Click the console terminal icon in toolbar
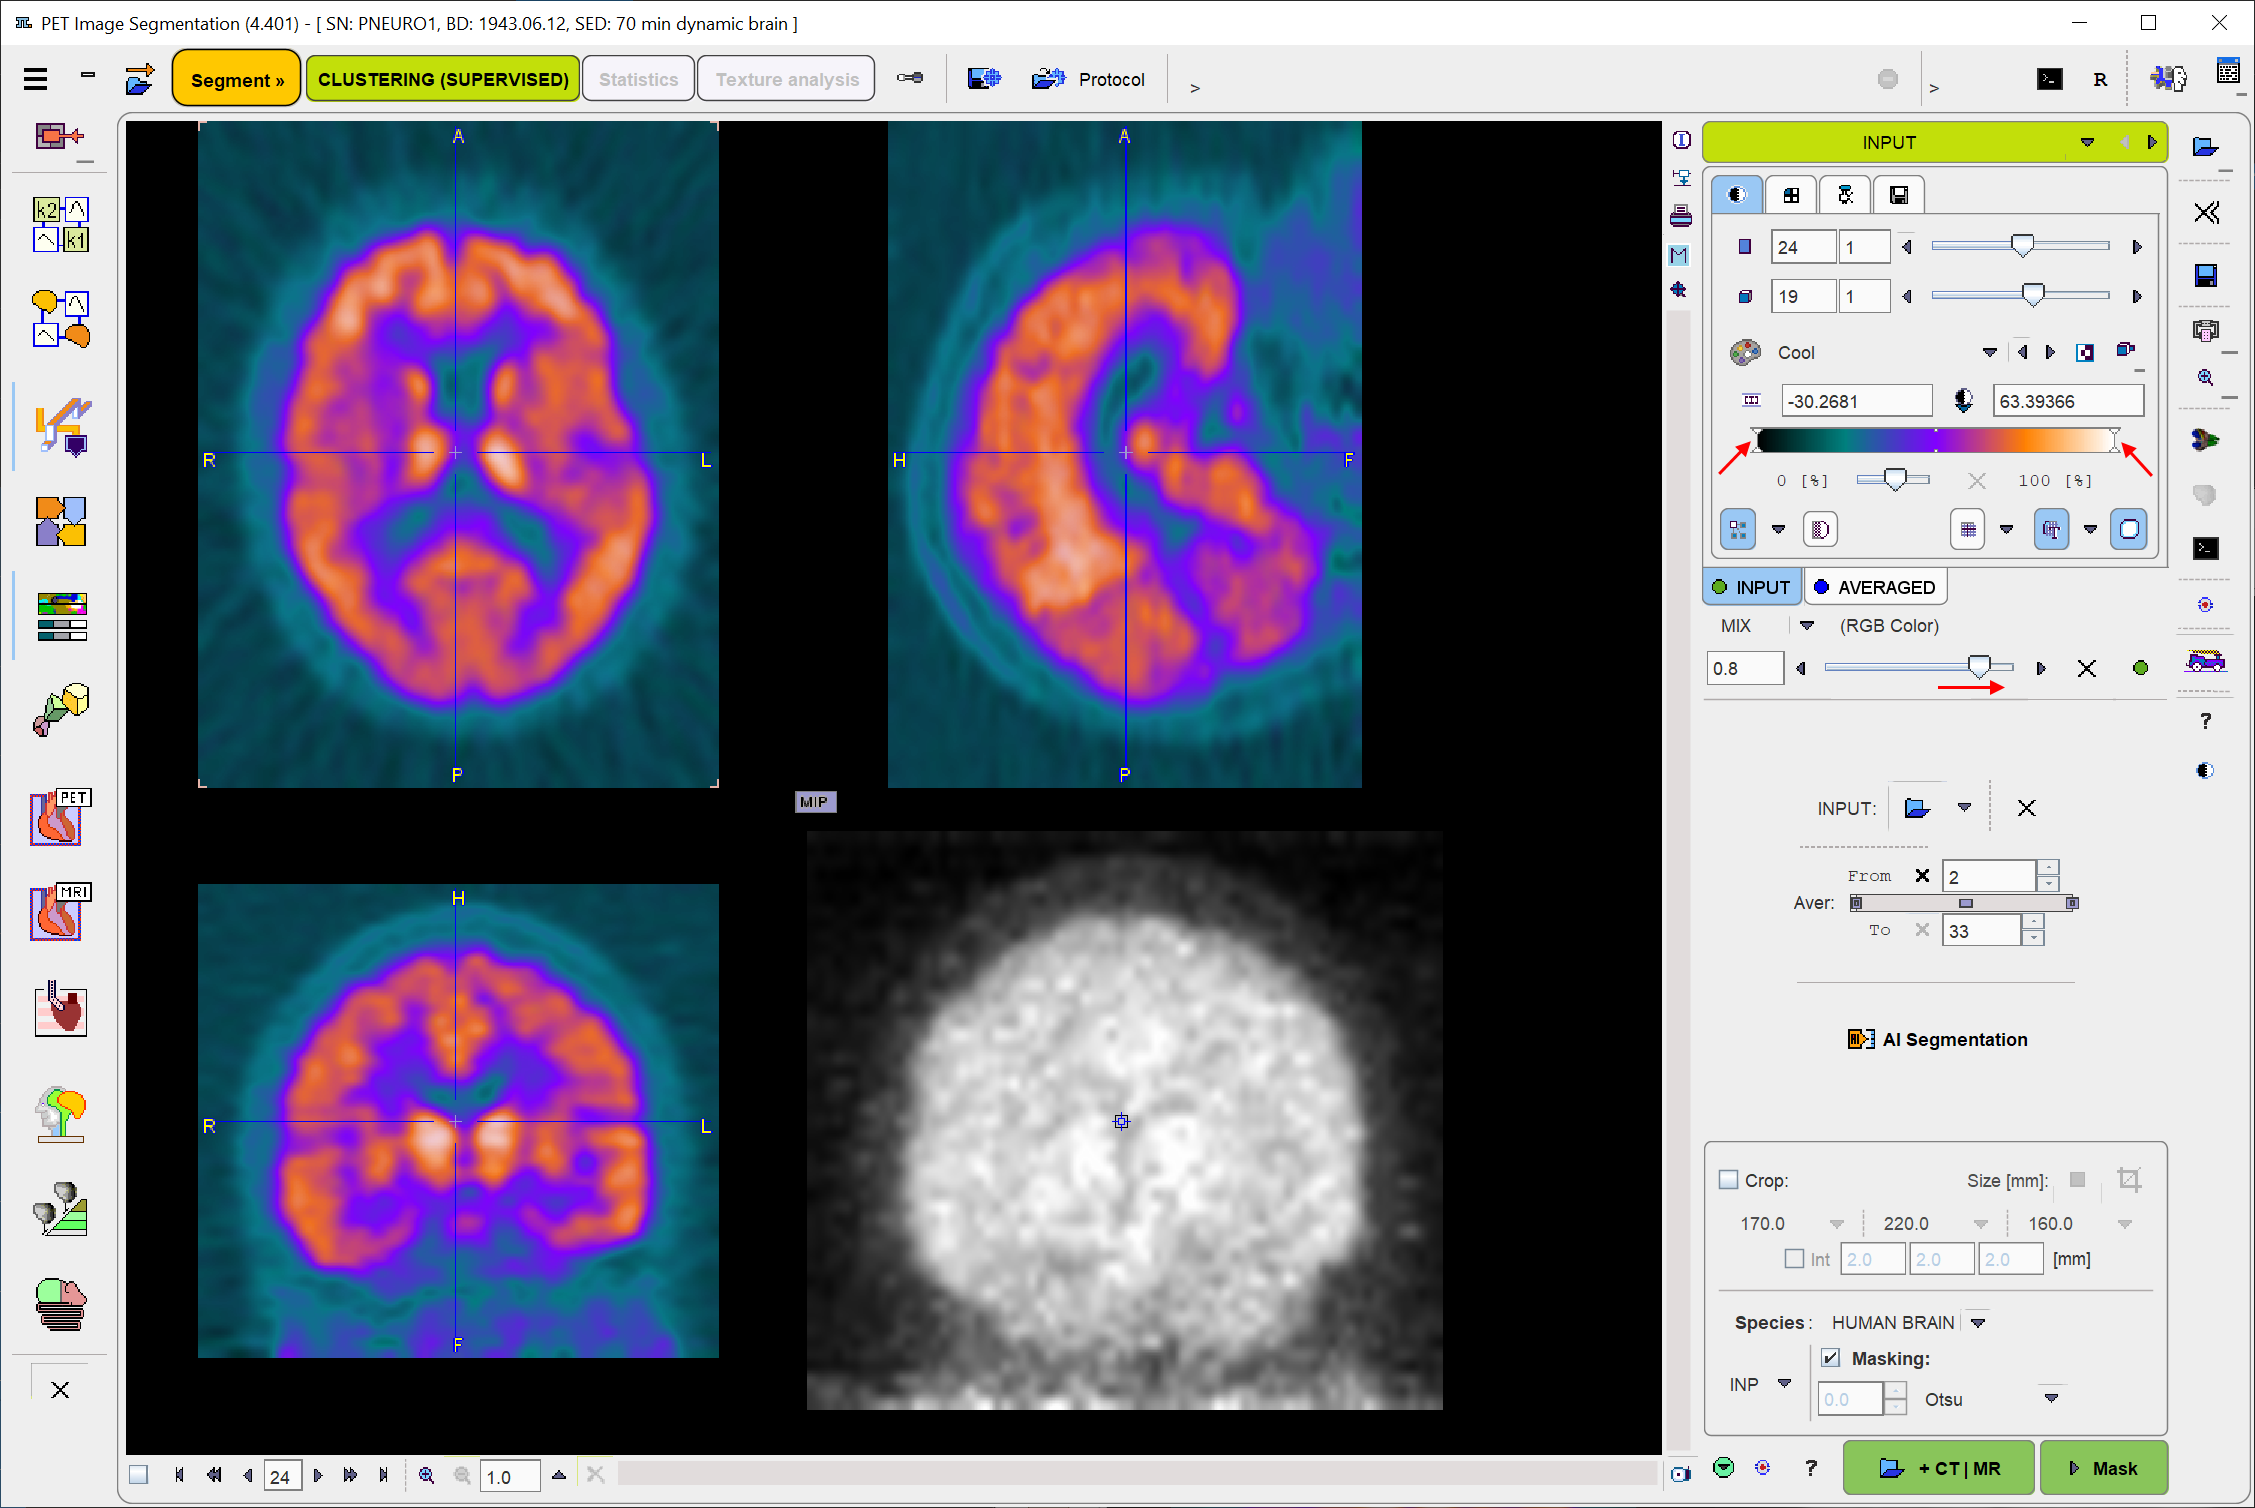Image resolution: width=2255 pixels, height=1508 pixels. (x=2049, y=79)
